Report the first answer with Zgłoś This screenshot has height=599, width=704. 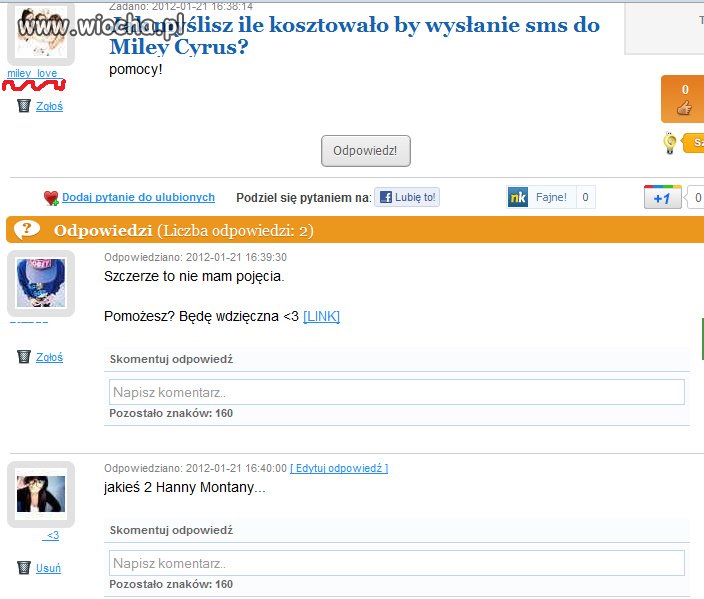(49, 357)
